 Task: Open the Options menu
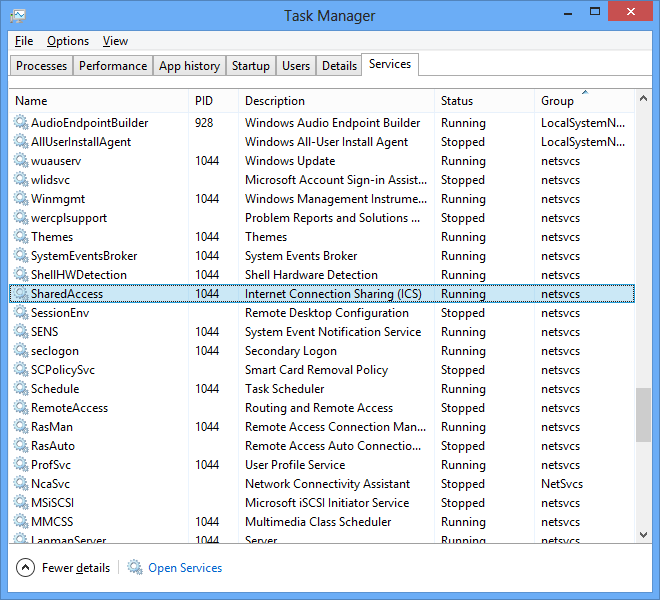[68, 41]
